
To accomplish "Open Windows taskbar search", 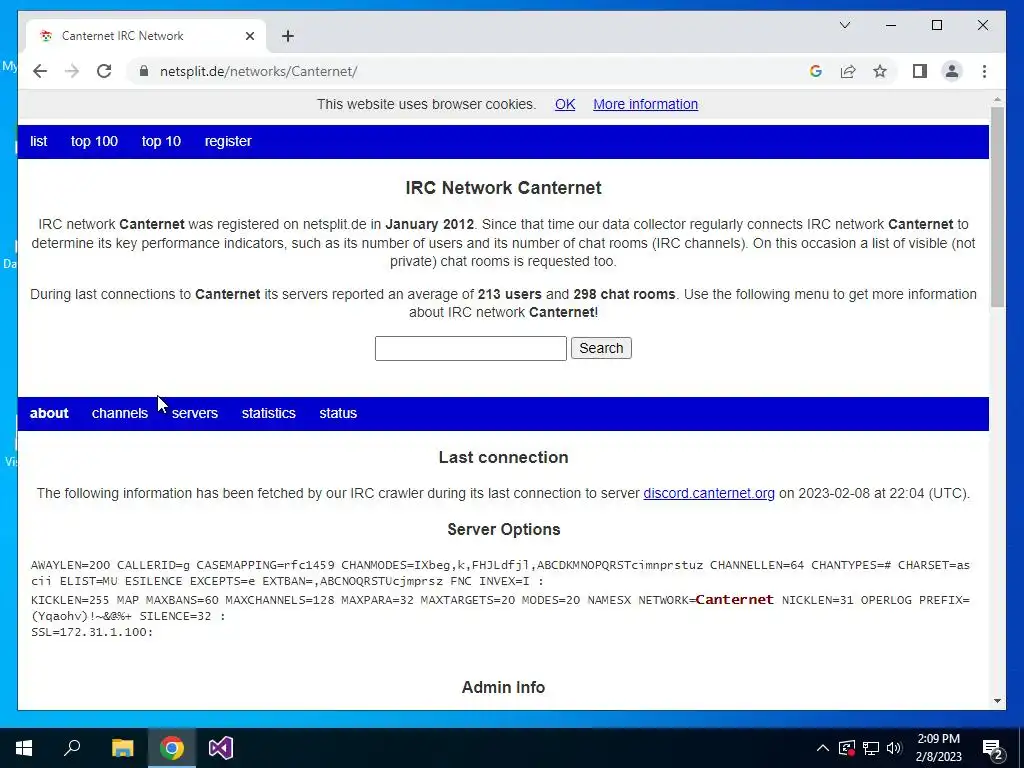I will pos(72,748).
